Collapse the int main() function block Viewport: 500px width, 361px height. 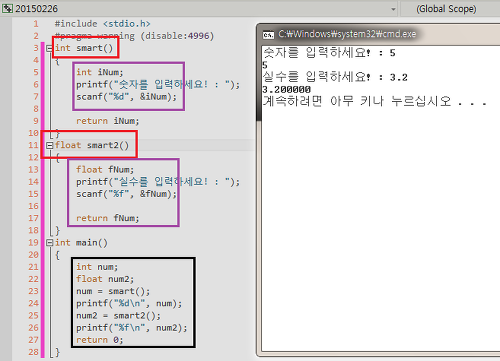[49, 243]
